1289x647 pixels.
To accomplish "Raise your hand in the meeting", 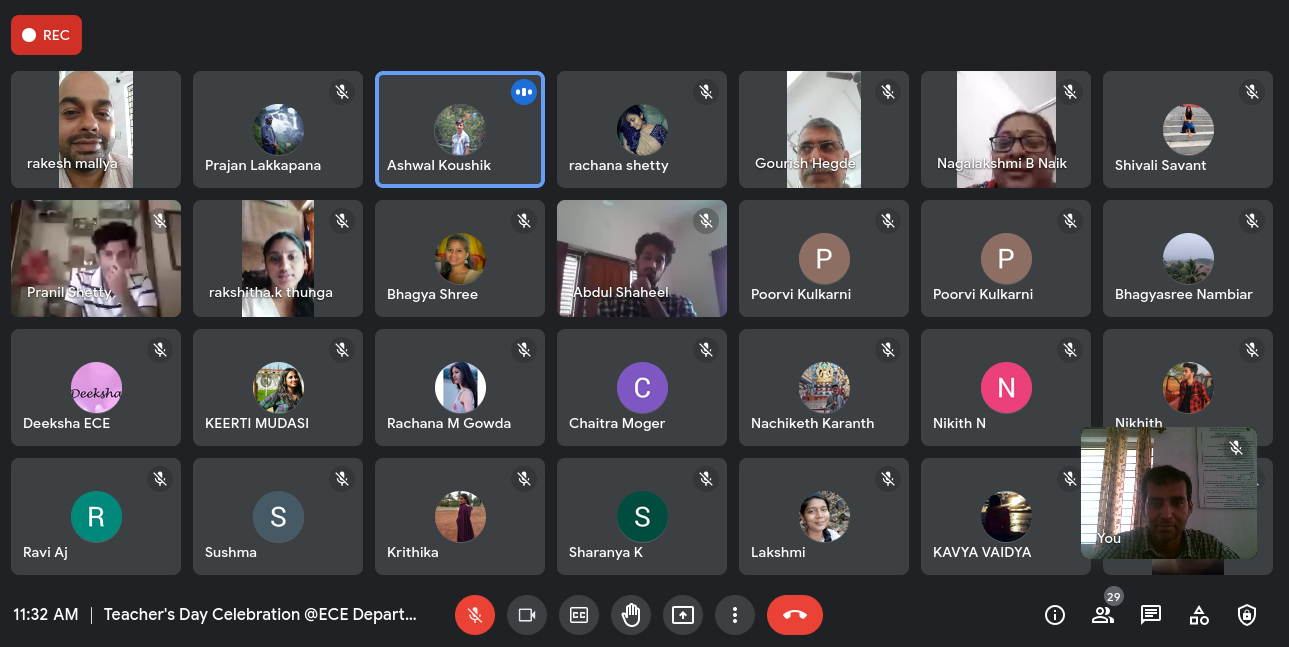I will pos(631,615).
